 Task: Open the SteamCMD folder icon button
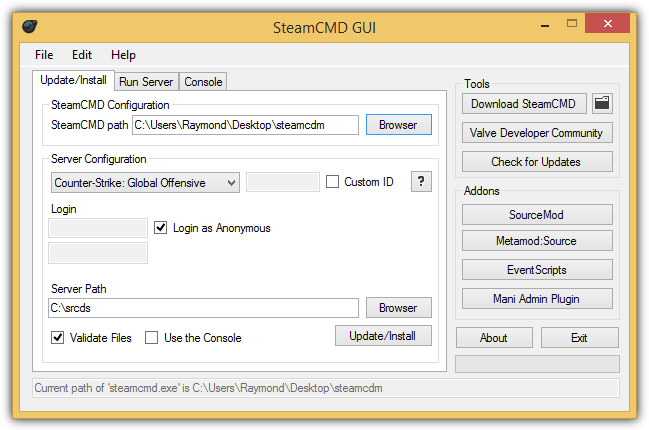(x=602, y=103)
